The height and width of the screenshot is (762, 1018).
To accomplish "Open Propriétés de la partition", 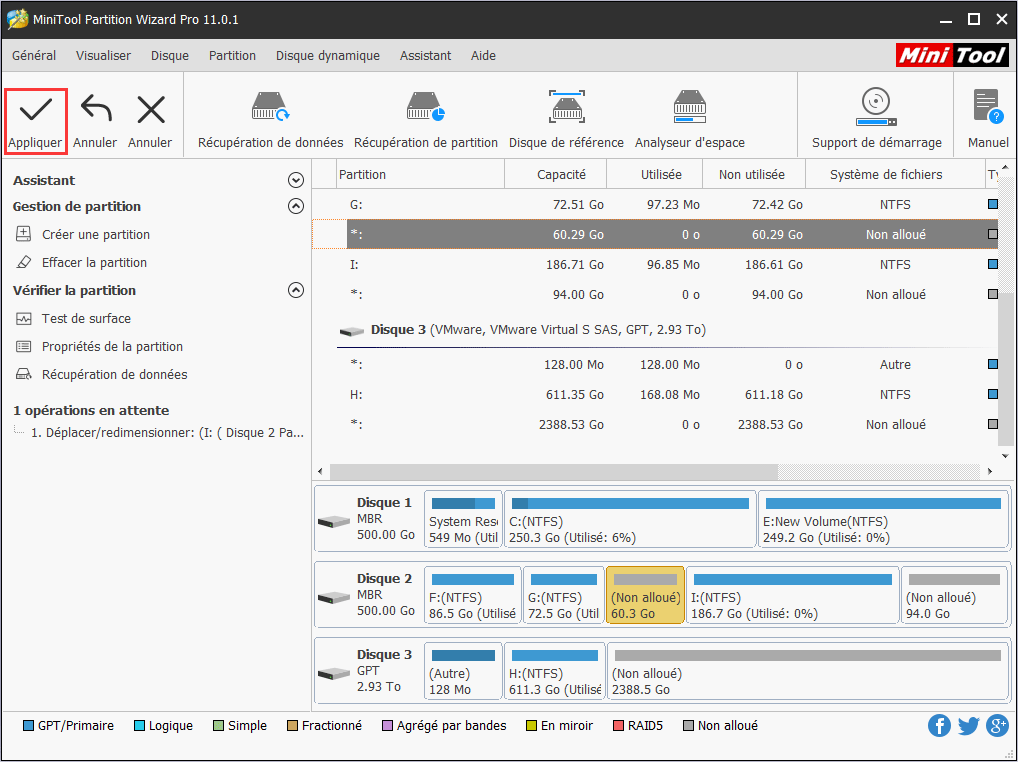I will pyautogui.click(x=112, y=347).
